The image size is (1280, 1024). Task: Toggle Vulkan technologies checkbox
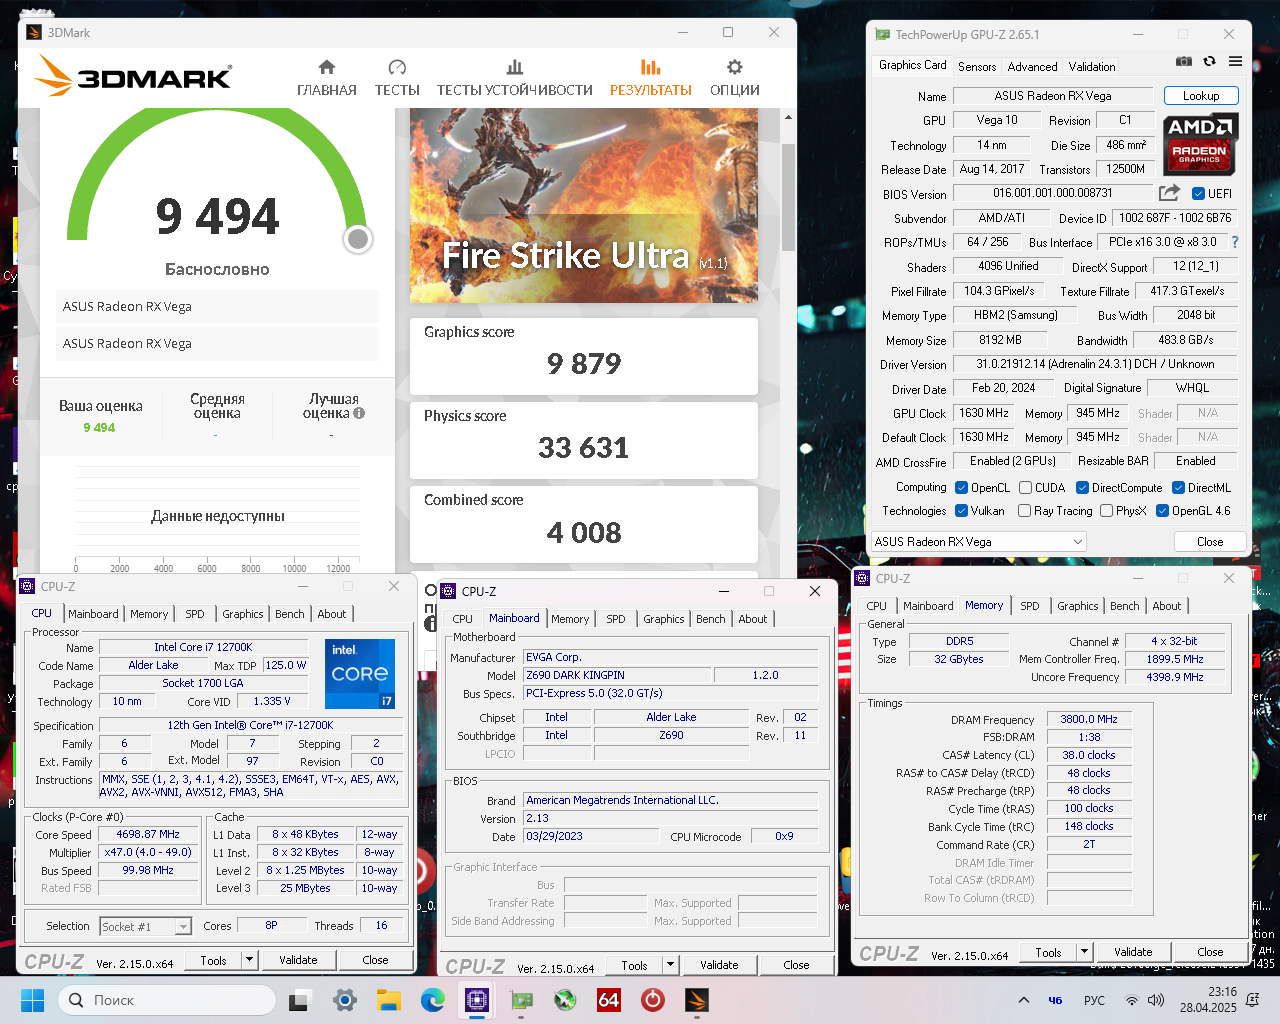coord(961,511)
